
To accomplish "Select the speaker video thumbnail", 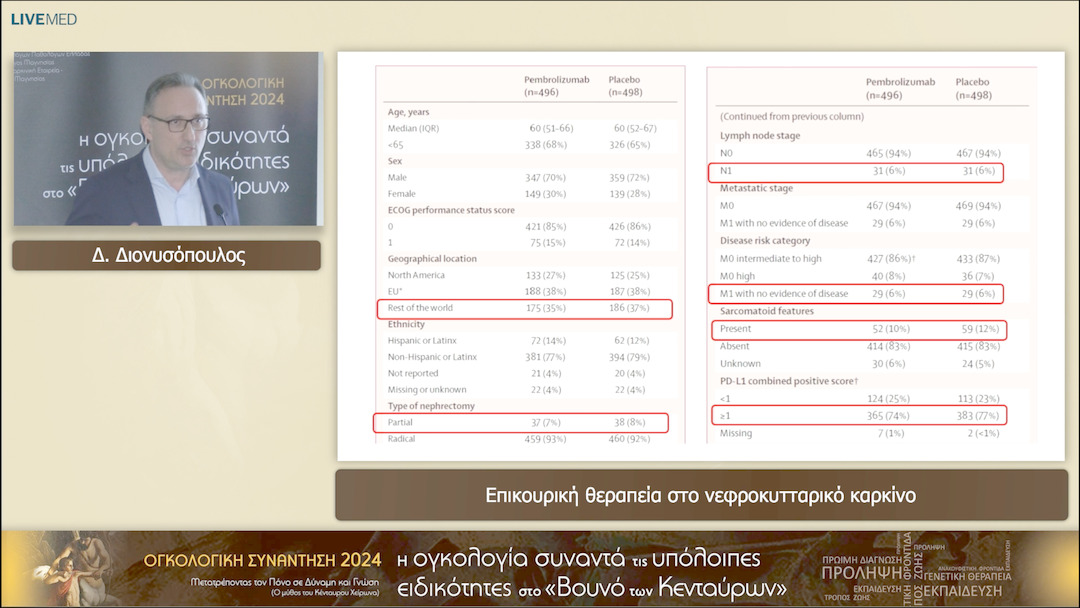I will tap(165, 140).
